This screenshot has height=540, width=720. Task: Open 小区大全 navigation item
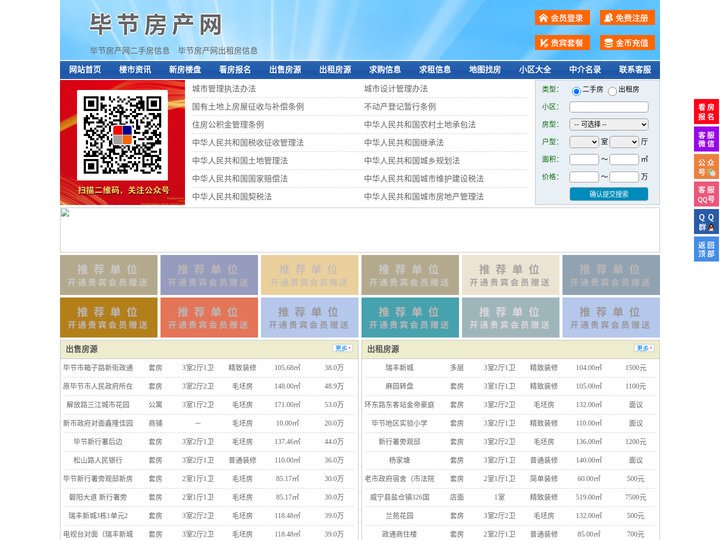(535, 70)
